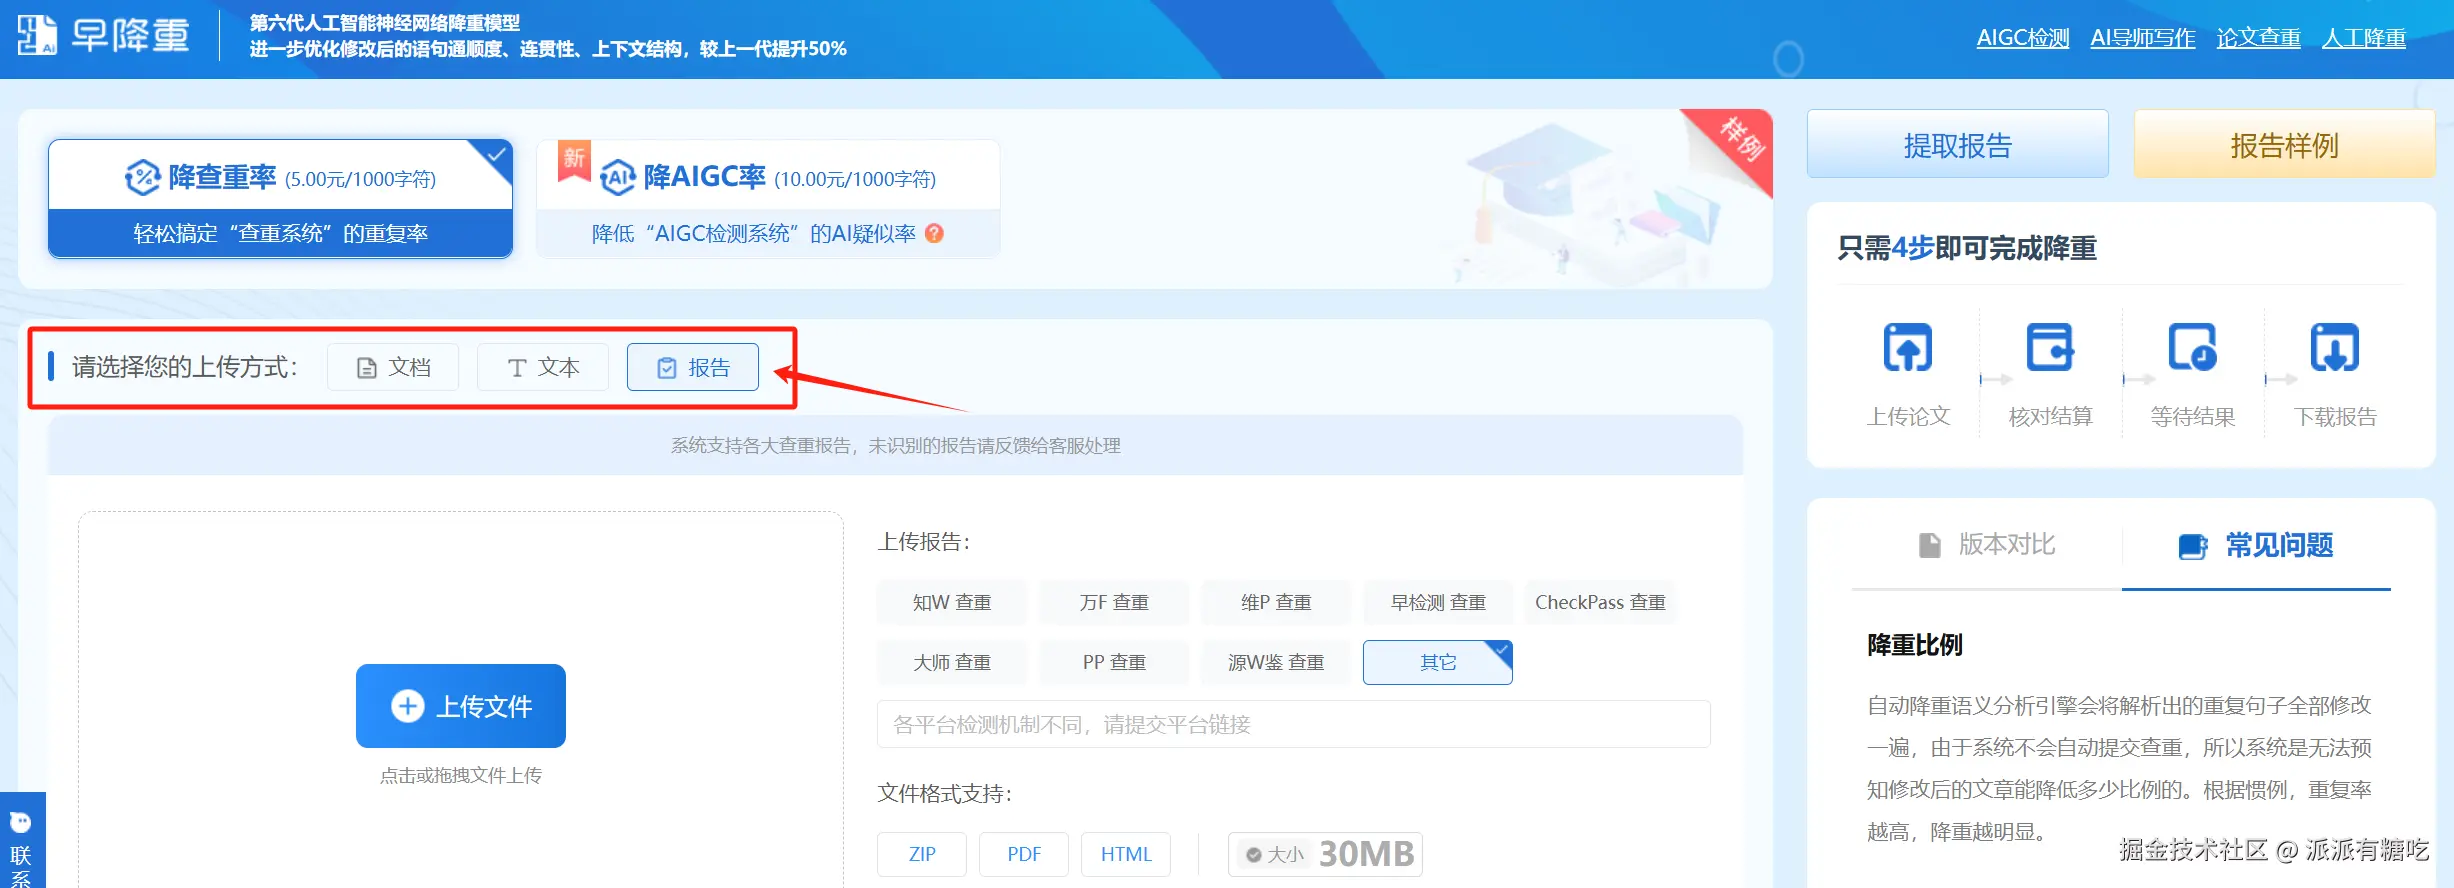Click the 早降重 logo icon
The width and height of the screenshot is (2454, 888).
point(37,36)
